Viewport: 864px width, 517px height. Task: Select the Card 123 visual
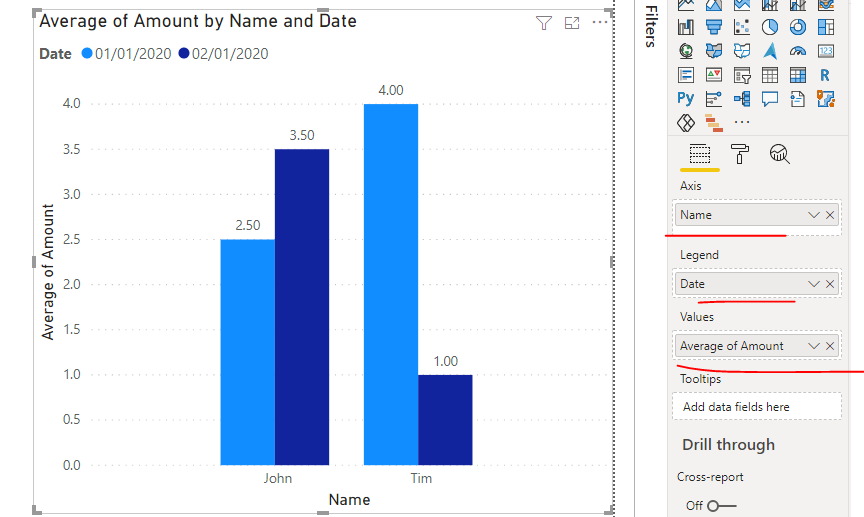tap(826, 51)
